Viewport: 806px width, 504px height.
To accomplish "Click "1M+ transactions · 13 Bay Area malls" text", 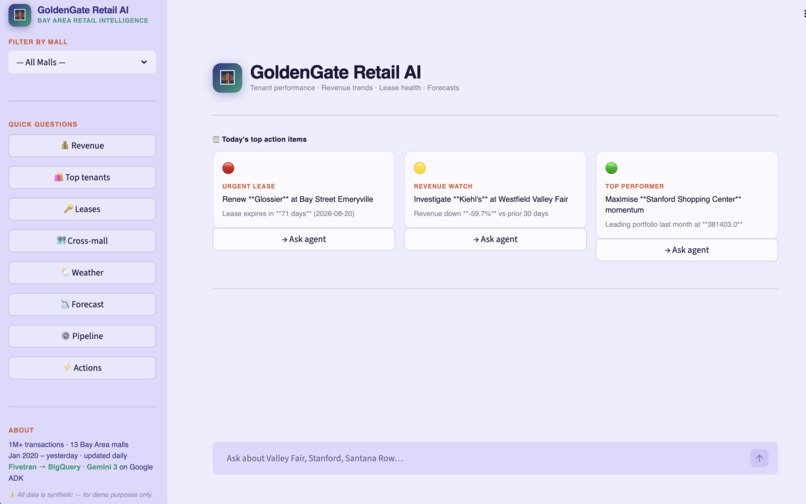I will point(68,444).
